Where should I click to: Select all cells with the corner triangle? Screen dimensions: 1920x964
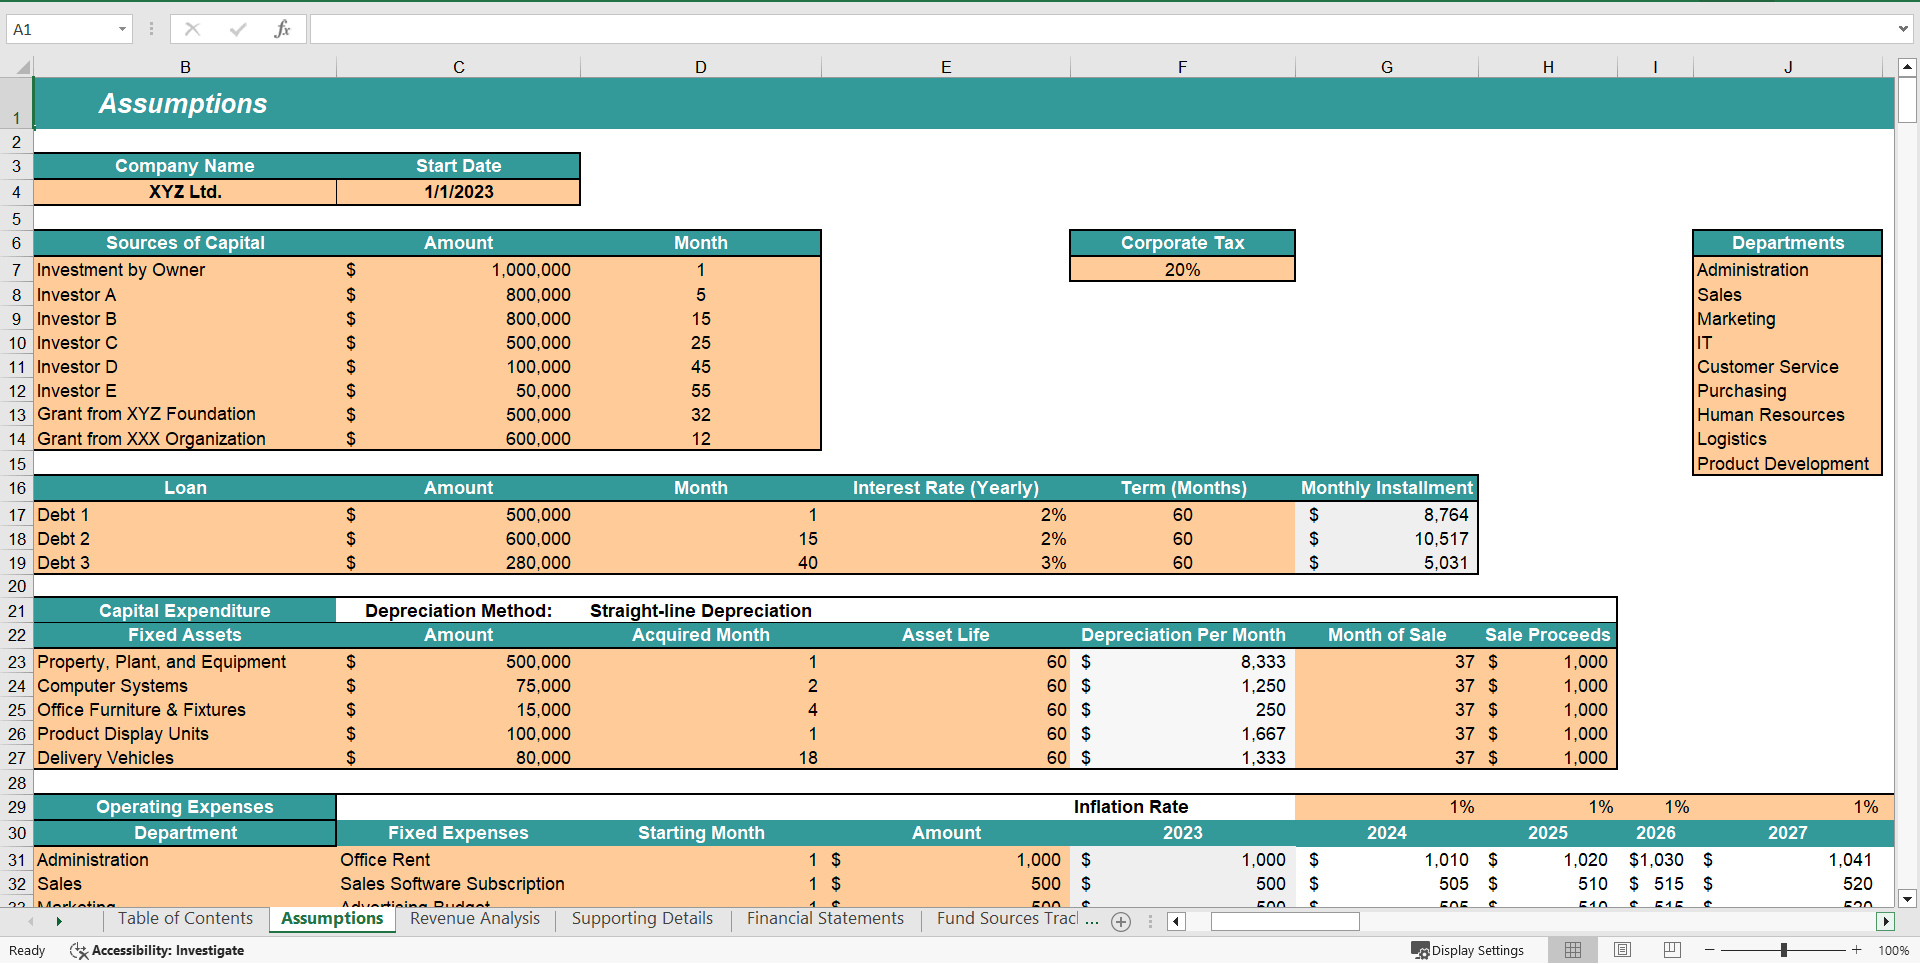pos(24,66)
